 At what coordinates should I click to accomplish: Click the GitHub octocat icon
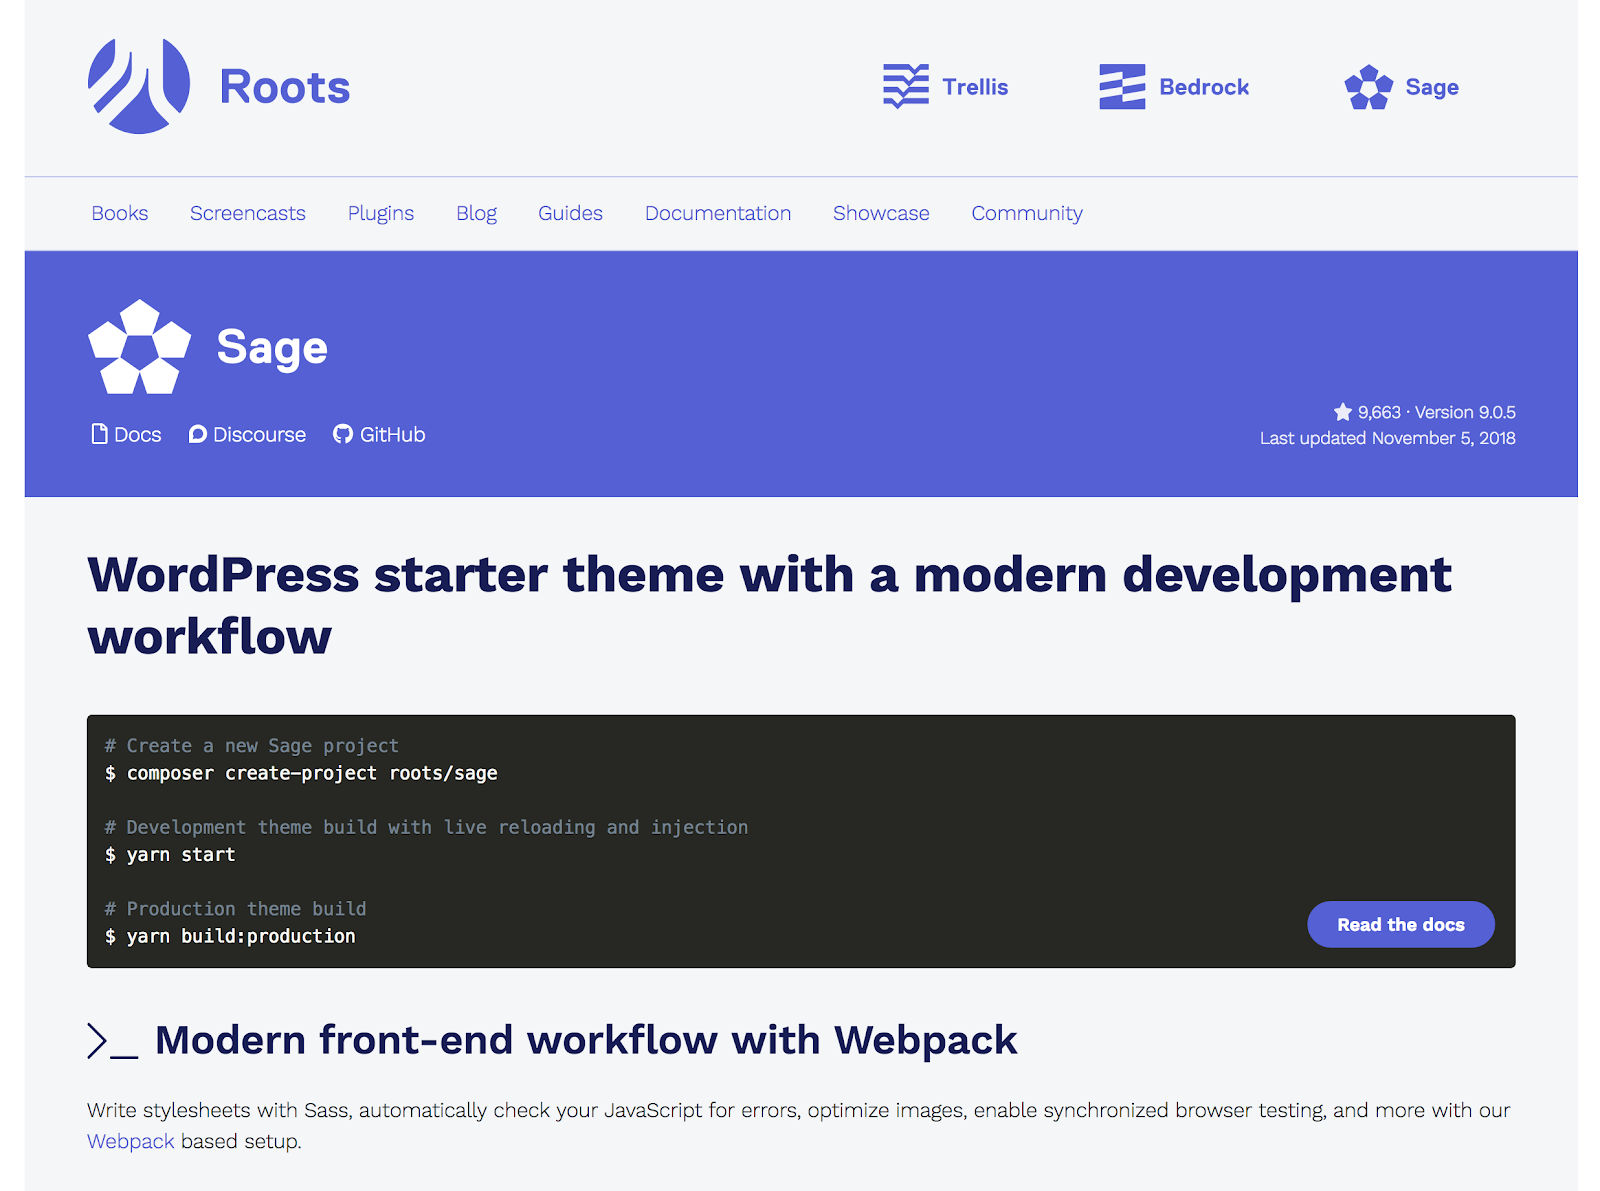[x=343, y=434]
